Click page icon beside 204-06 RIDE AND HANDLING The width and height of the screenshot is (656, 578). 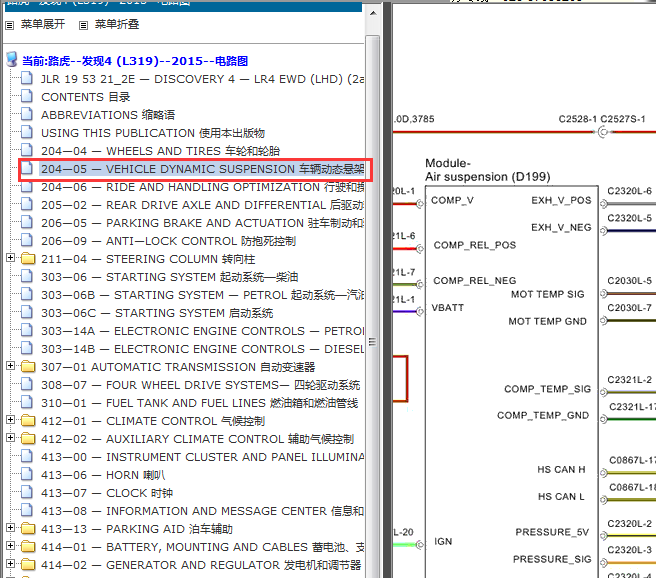pos(27,186)
